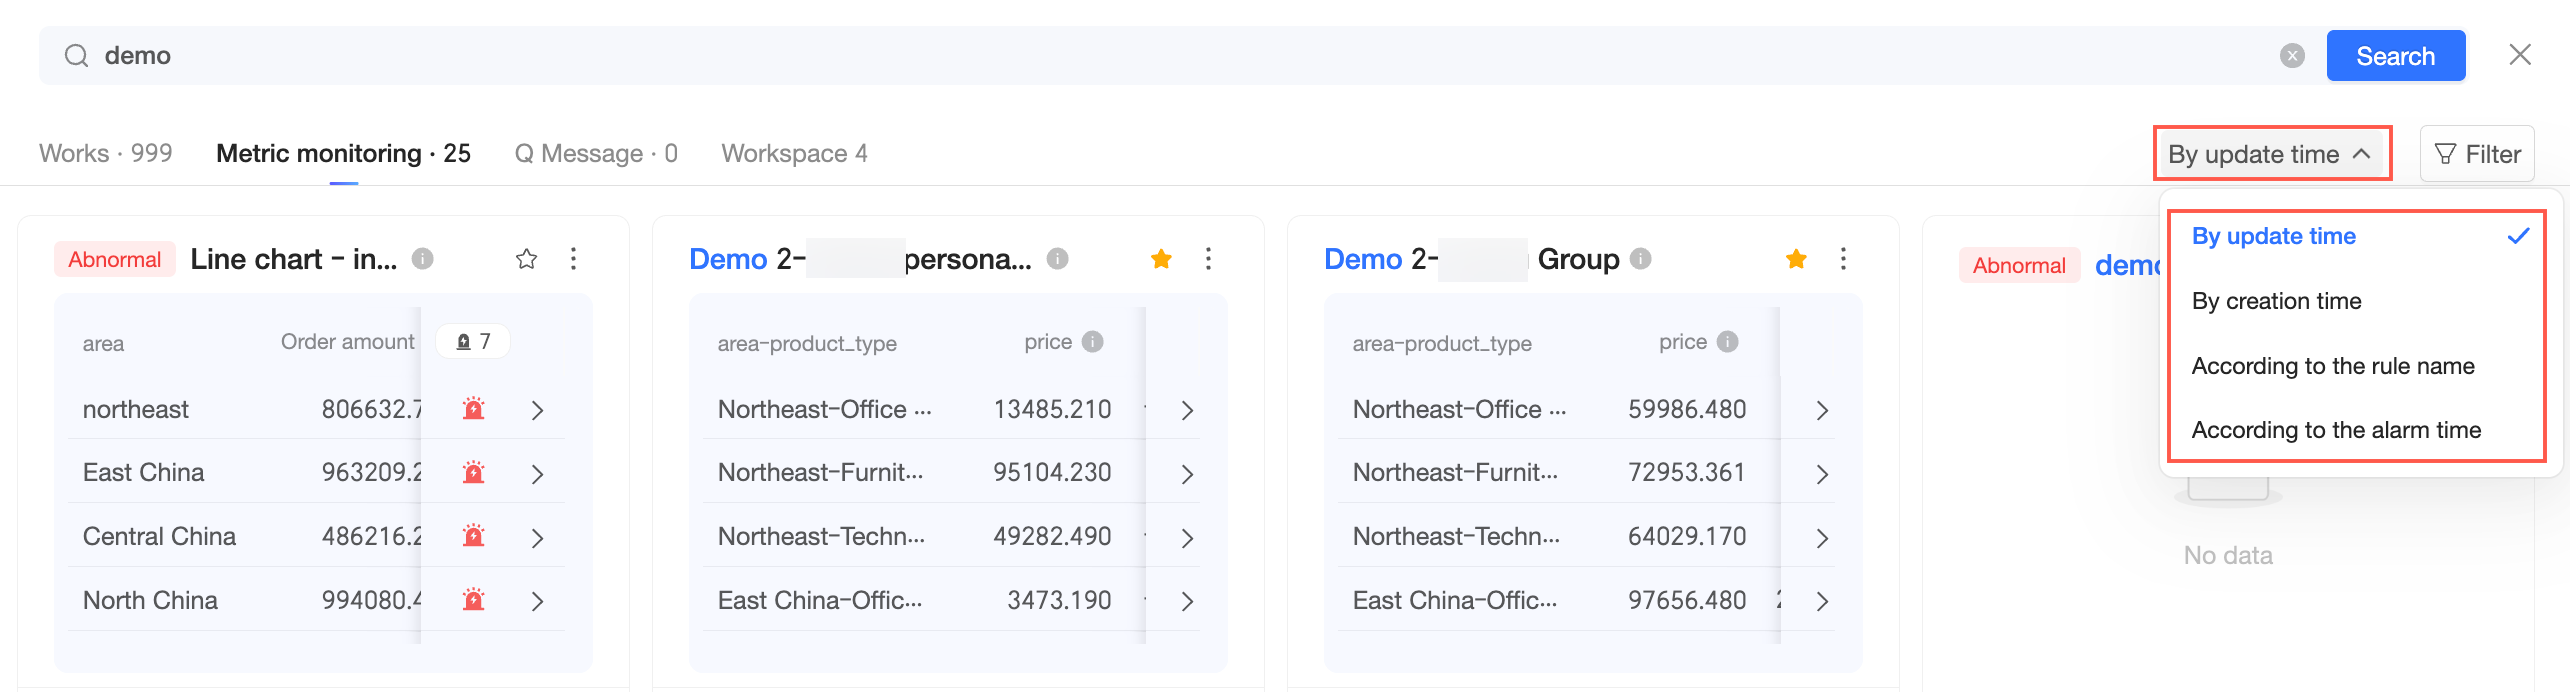
Task: Expand the 13485.210 row chevron
Action: coord(1188,410)
